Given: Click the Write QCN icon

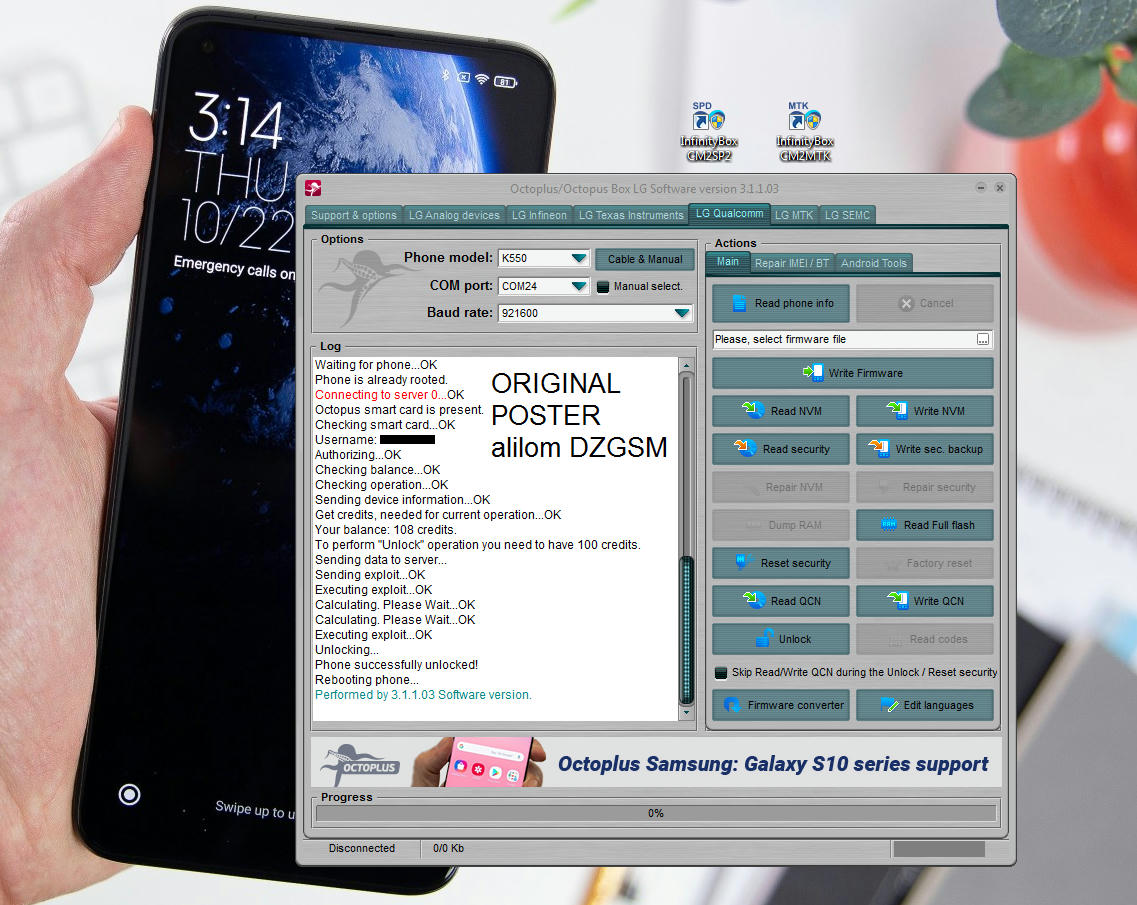Looking at the screenshot, I should coord(898,600).
